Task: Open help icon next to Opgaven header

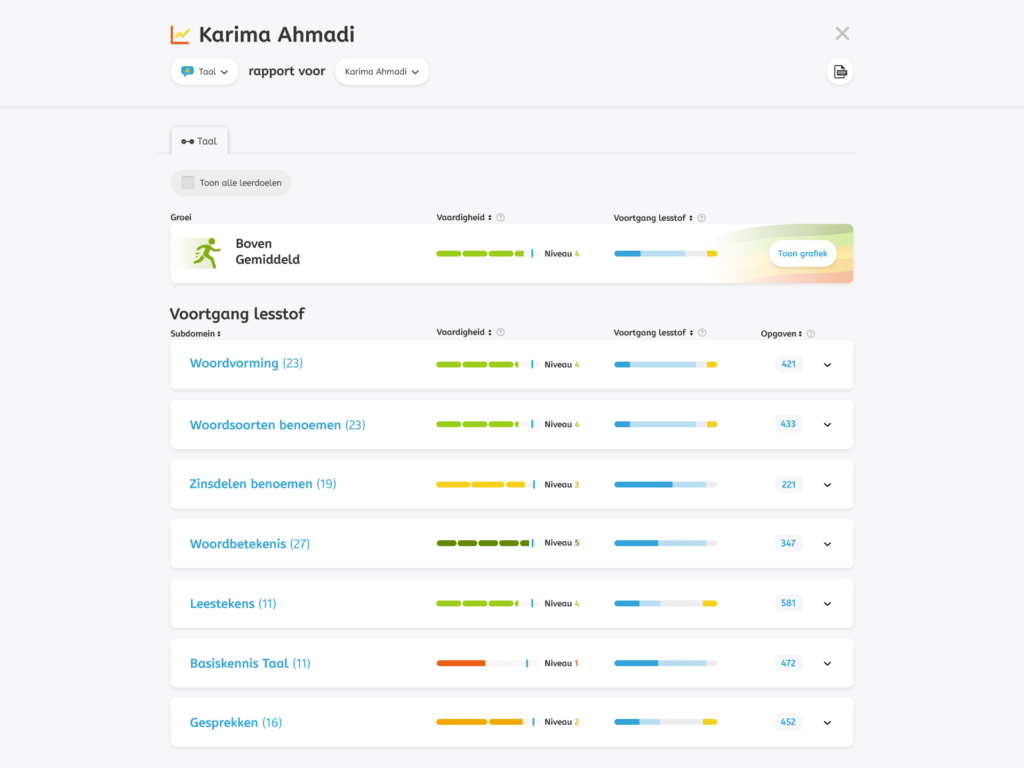Action: 811,334
